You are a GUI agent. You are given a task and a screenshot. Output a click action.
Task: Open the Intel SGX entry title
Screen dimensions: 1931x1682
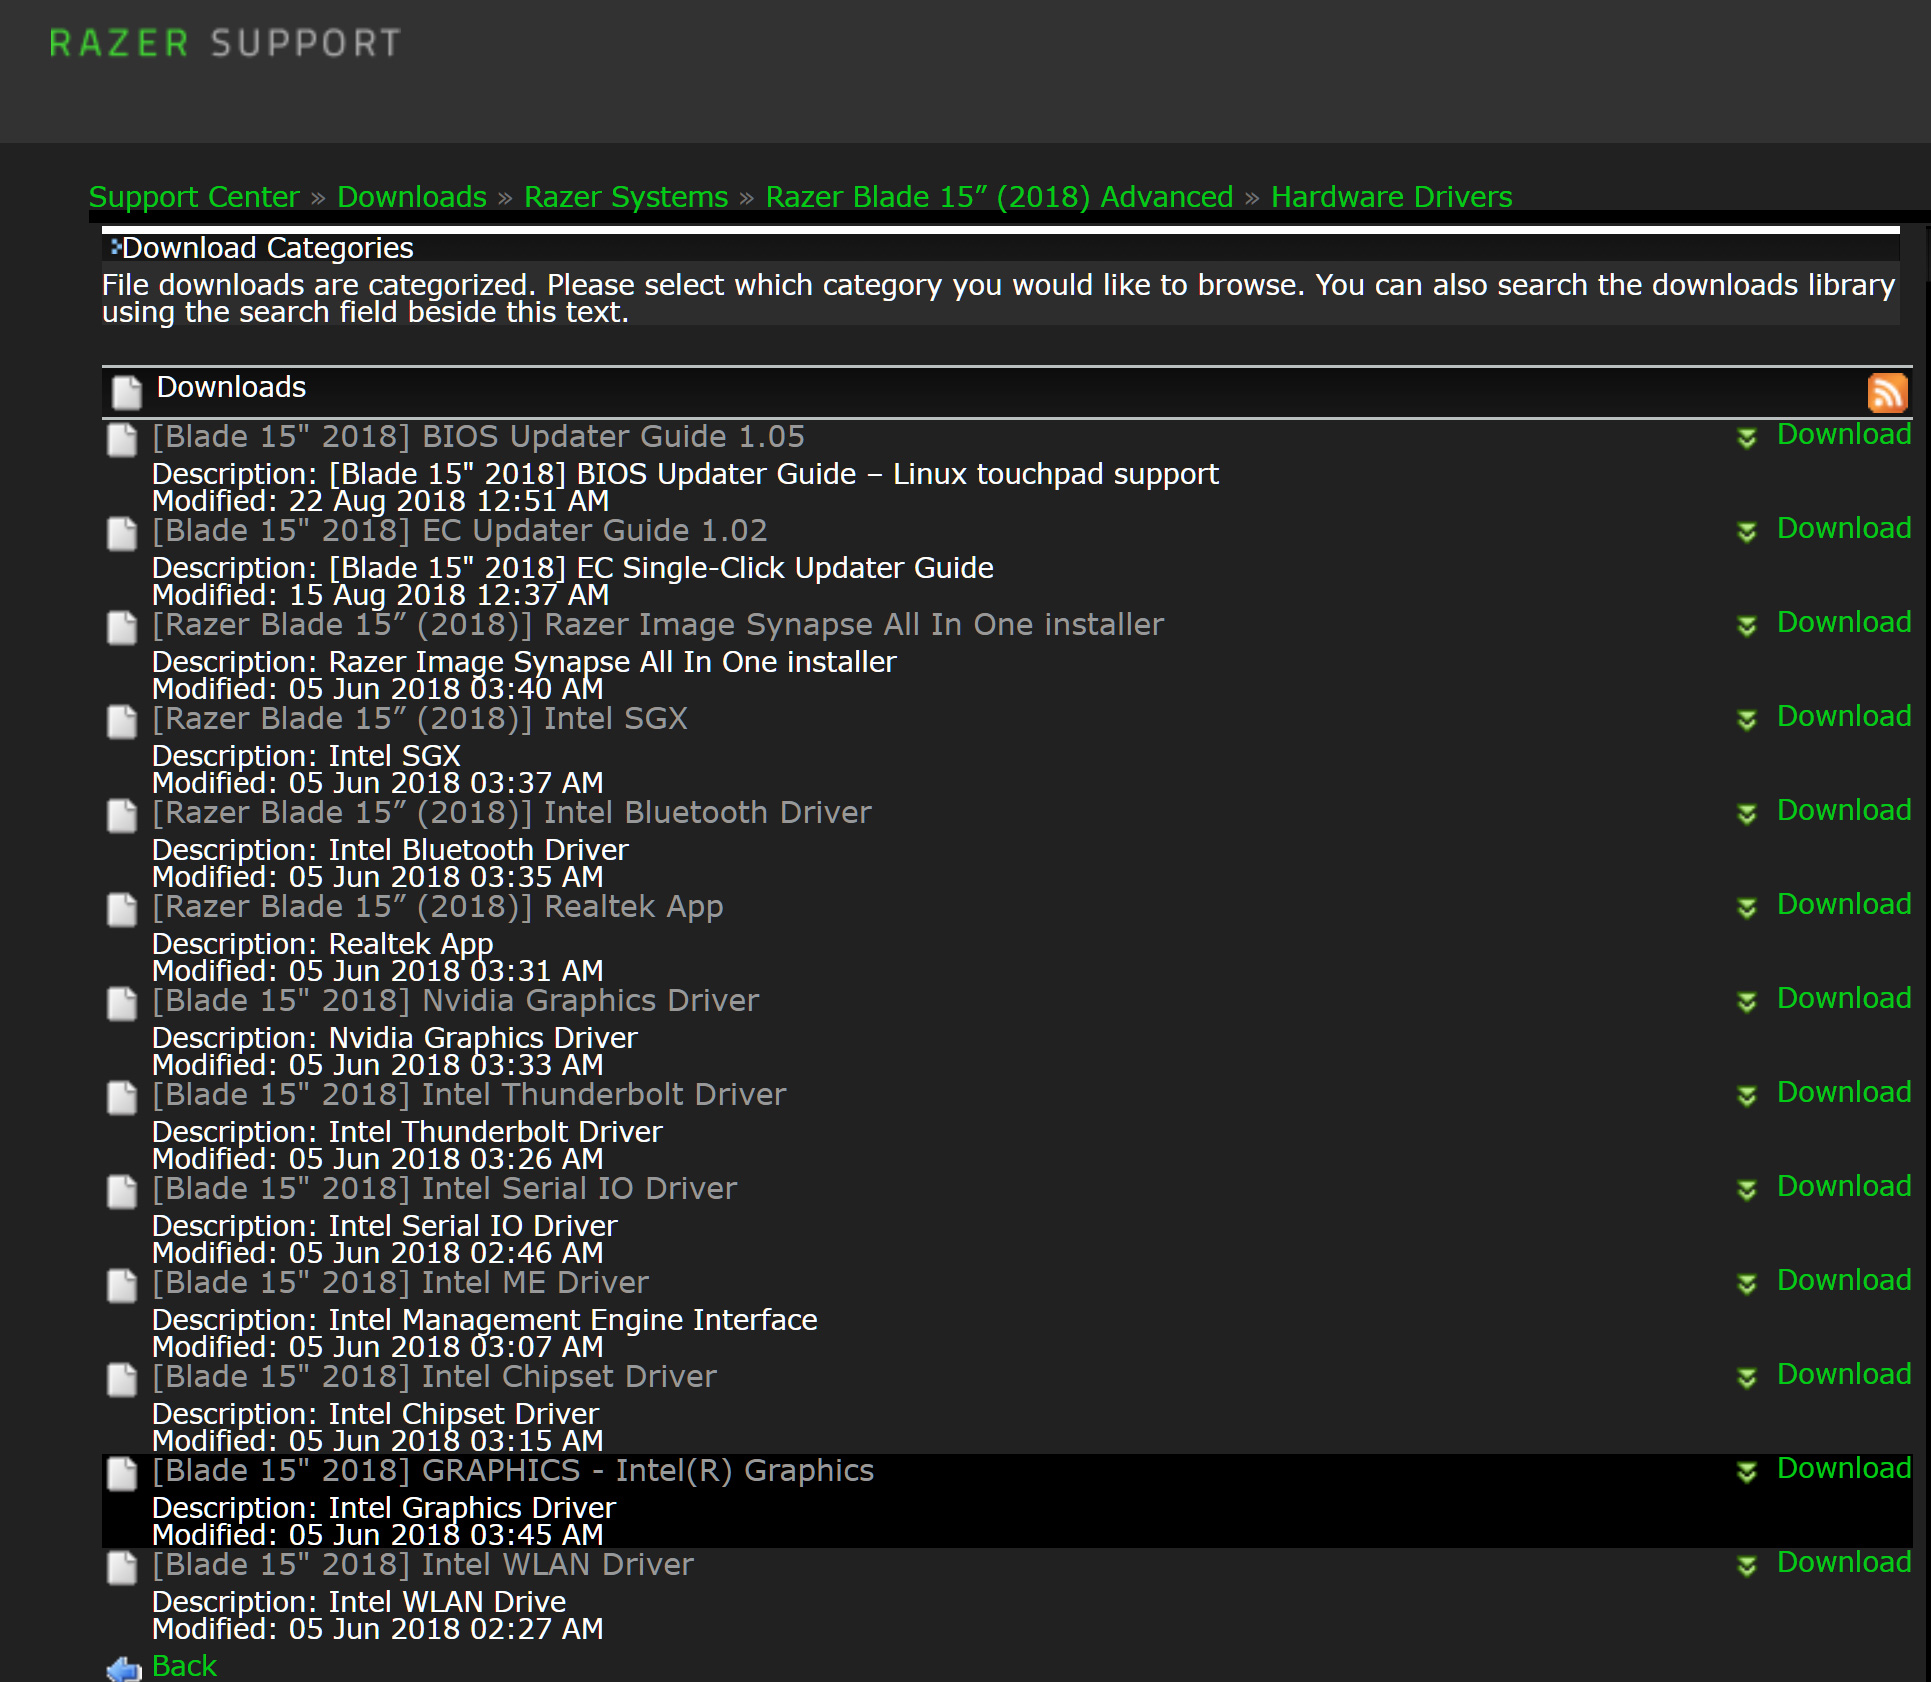420,719
